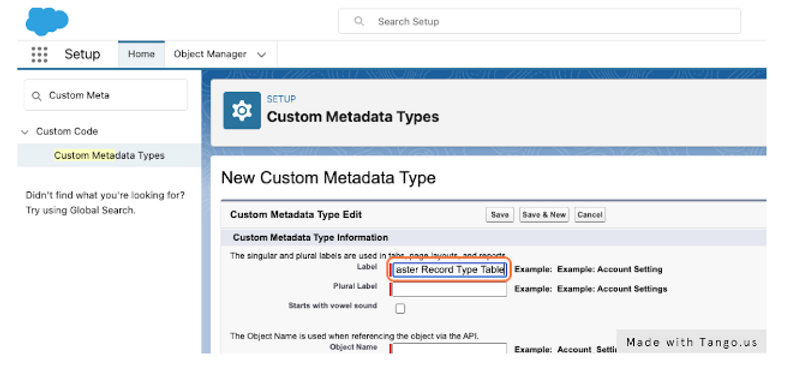Collapse the Custom Code section
Image resolution: width=808 pixels, height=365 pixels.
pos(24,132)
